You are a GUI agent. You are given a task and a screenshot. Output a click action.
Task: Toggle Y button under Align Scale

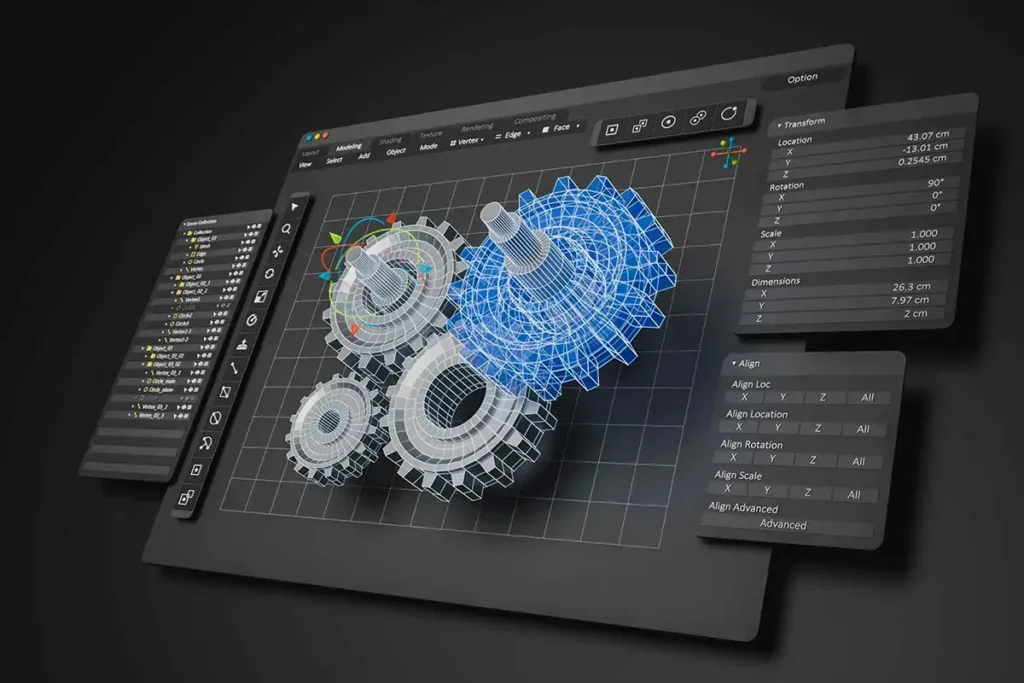tap(766, 490)
